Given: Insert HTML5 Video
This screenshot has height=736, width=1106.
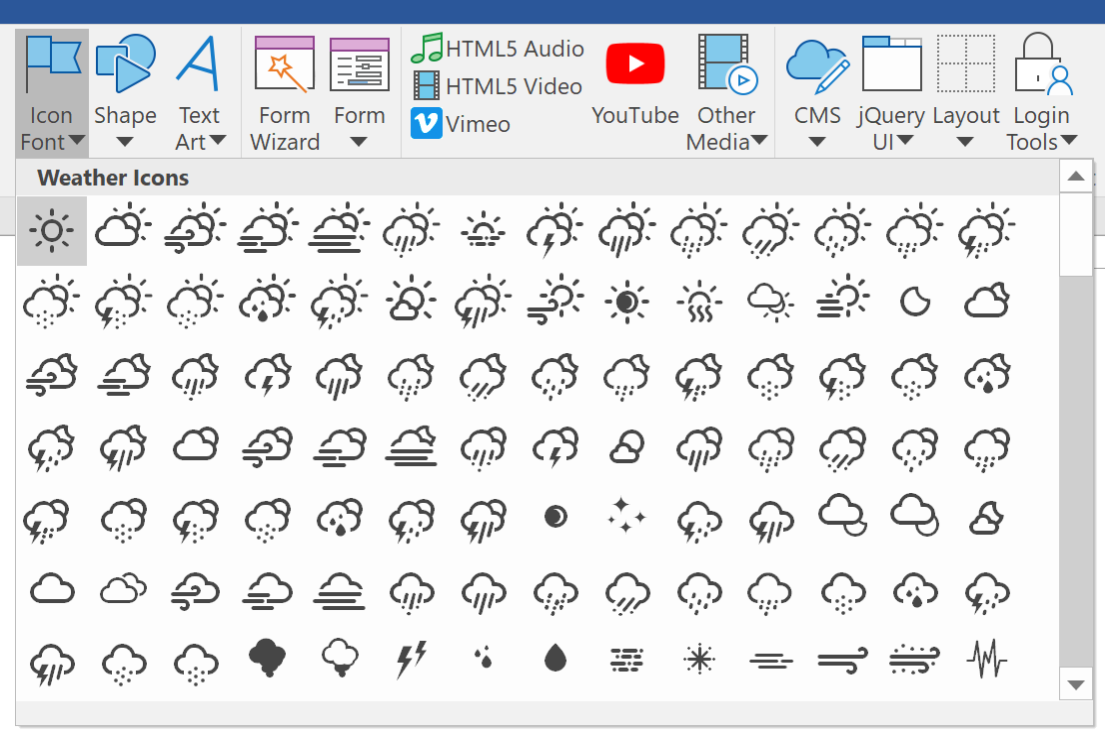Looking at the screenshot, I should pyautogui.click(x=497, y=86).
